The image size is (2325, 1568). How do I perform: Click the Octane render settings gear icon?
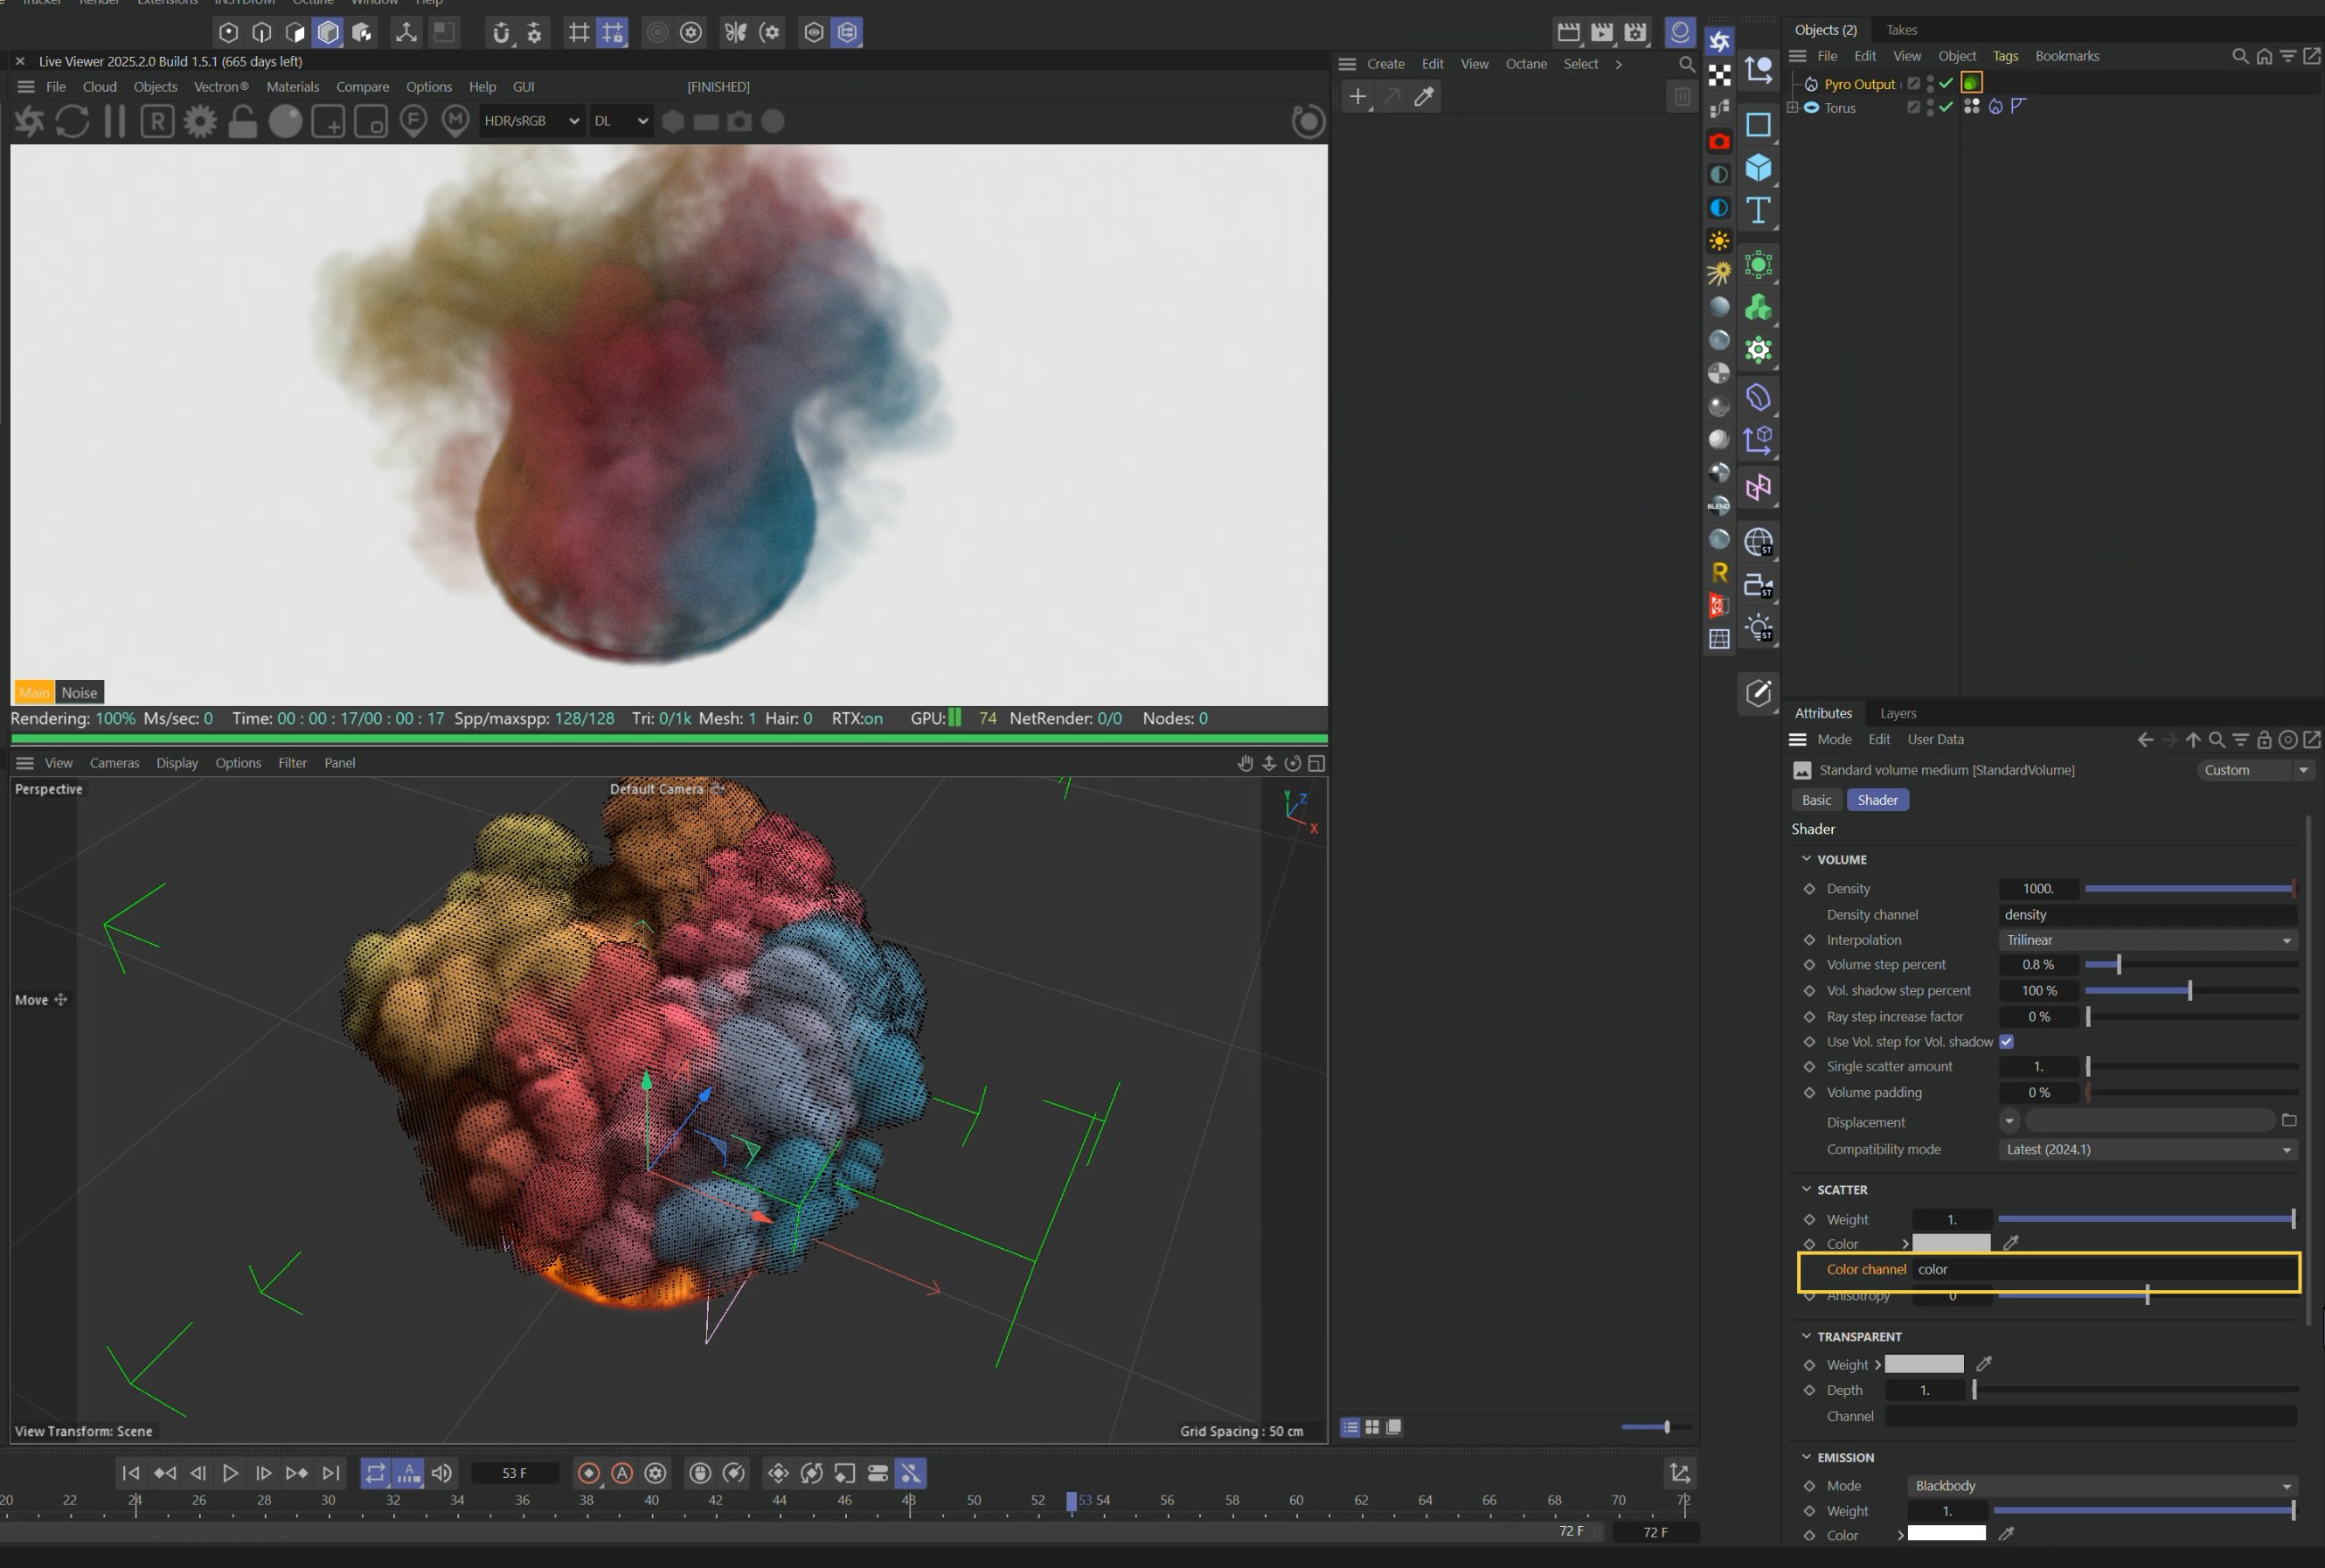coord(200,122)
